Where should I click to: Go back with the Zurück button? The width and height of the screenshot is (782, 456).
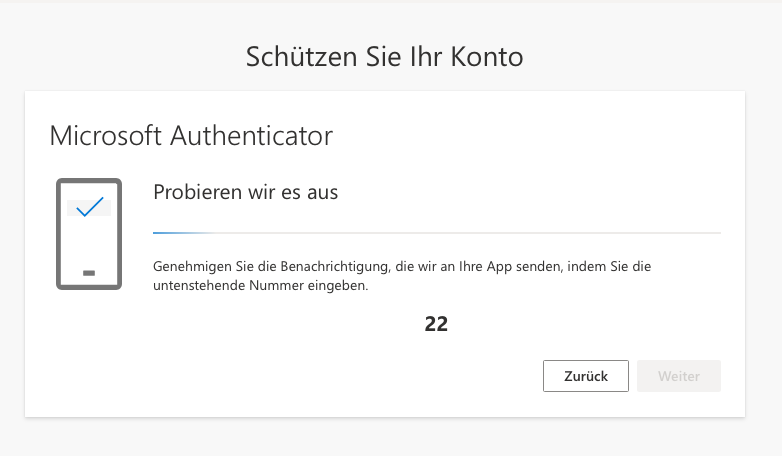pyautogui.click(x=585, y=376)
